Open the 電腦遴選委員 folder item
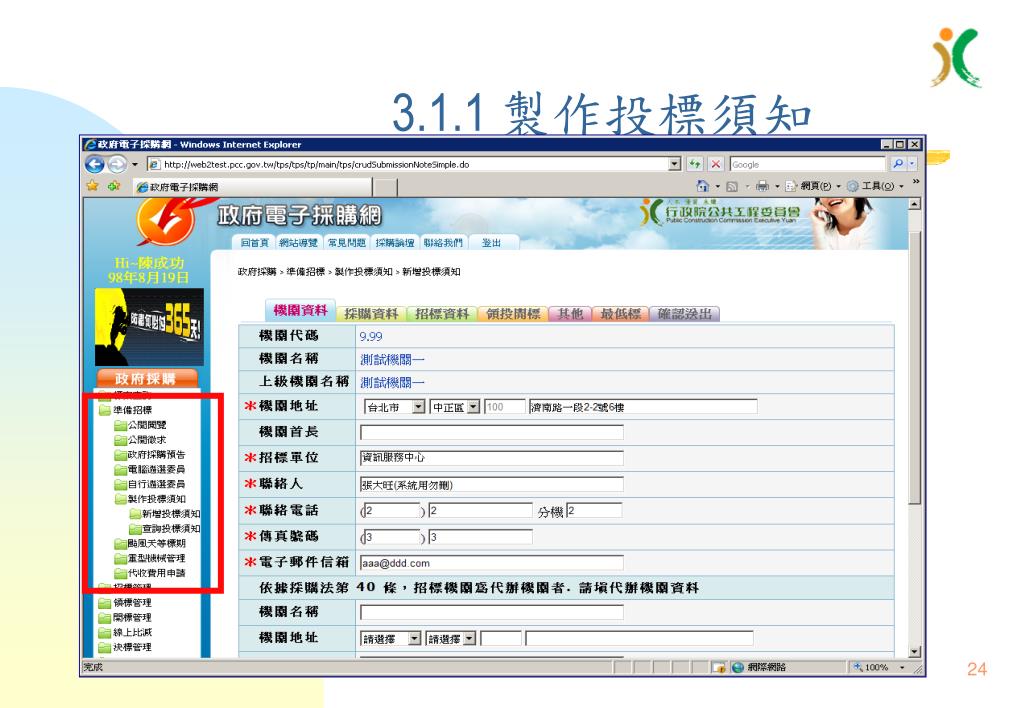Image resolution: width=1023 pixels, height=708 pixels. (149, 469)
